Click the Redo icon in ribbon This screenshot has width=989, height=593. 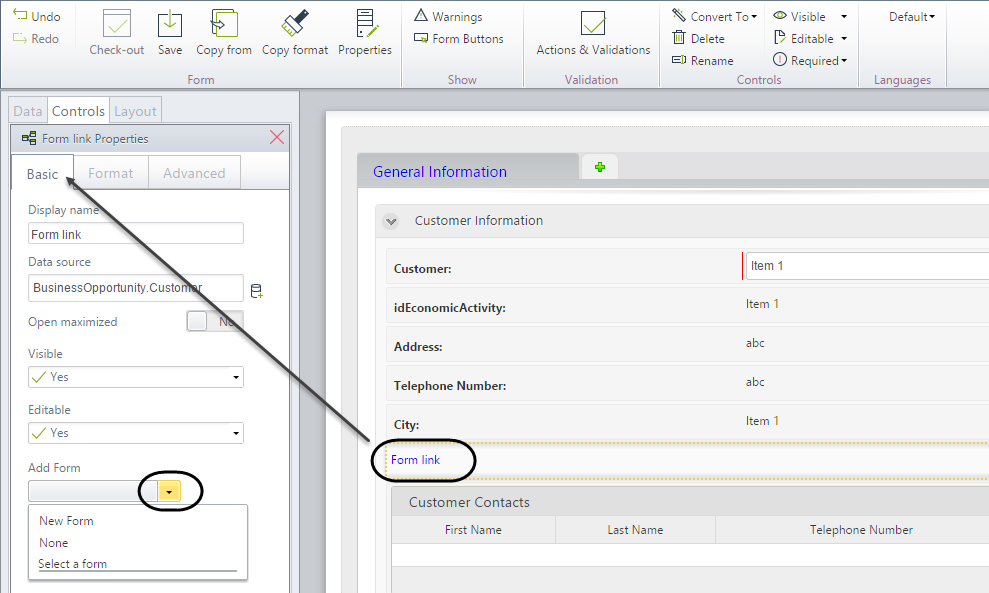pos(20,38)
